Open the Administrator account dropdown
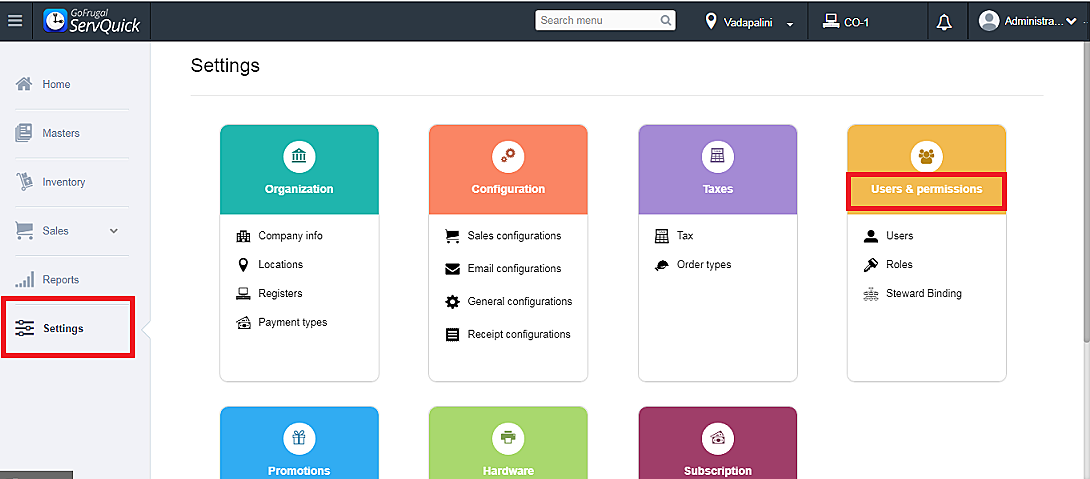This screenshot has height=479, width=1090. [1070, 22]
